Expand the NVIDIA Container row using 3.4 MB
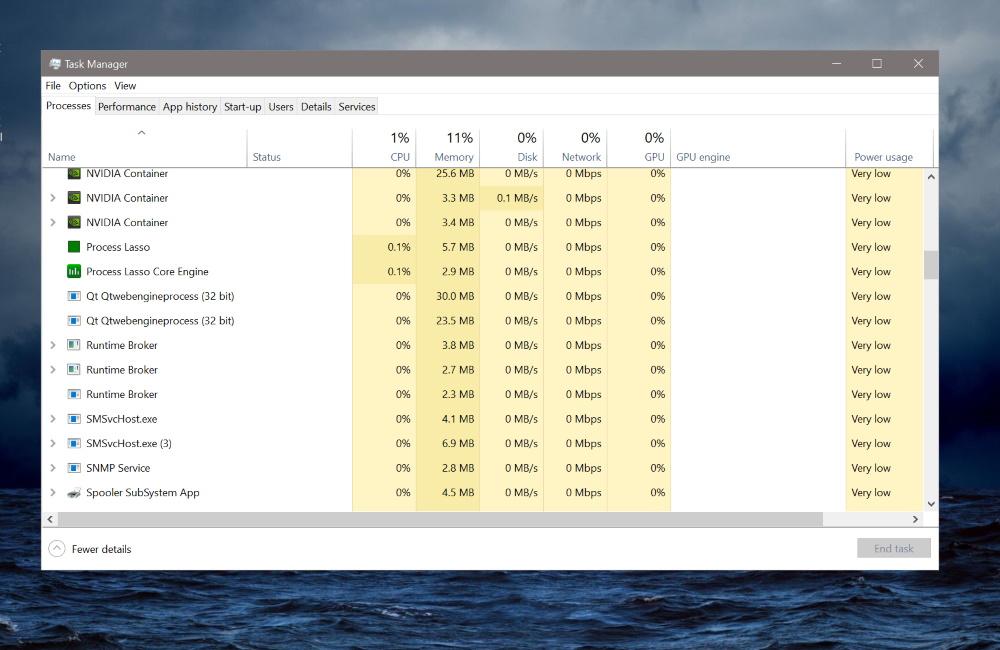Viewport: 1000px width, 650px height. 53,222
